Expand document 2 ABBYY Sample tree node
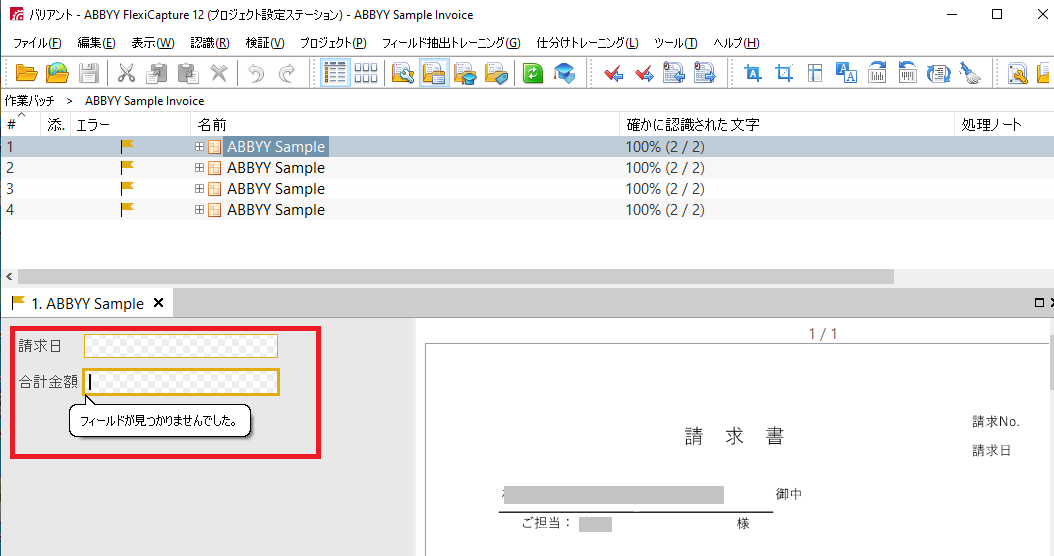This screenshot has height=556, width=1054. (x=200, y=167)
